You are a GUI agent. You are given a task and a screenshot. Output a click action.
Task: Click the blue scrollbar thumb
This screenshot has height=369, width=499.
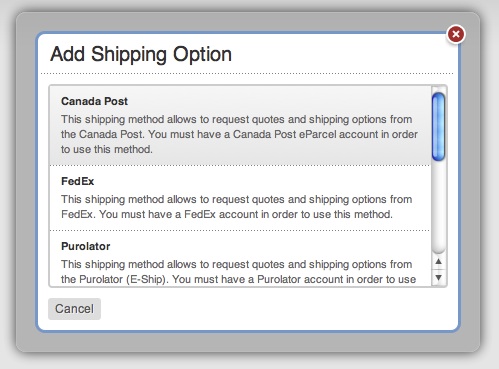[x=438, y=127]
